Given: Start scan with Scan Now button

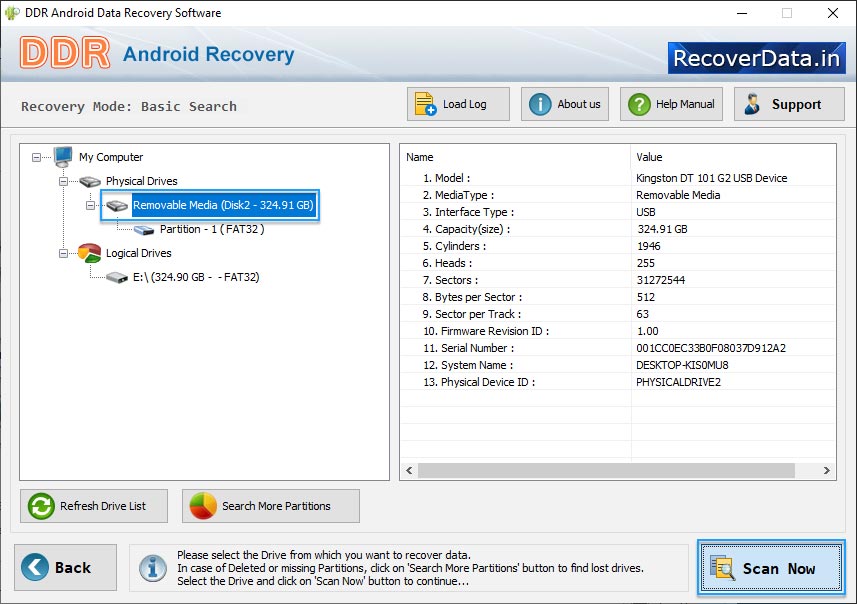Looking at the screenshot, I should click(x=771, y=567).
